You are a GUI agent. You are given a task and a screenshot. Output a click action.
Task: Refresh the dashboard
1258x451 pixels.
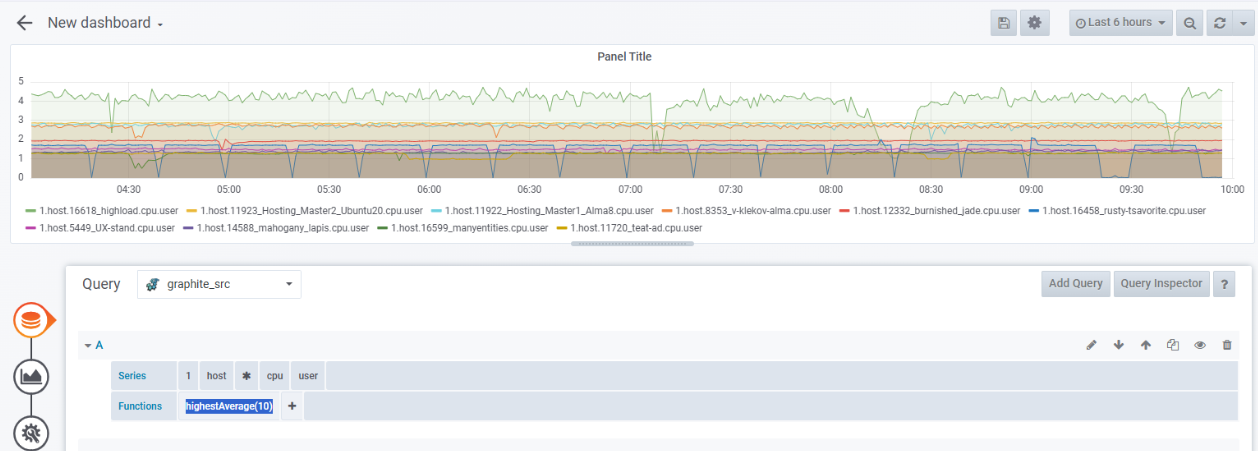tap(1218, 23)
